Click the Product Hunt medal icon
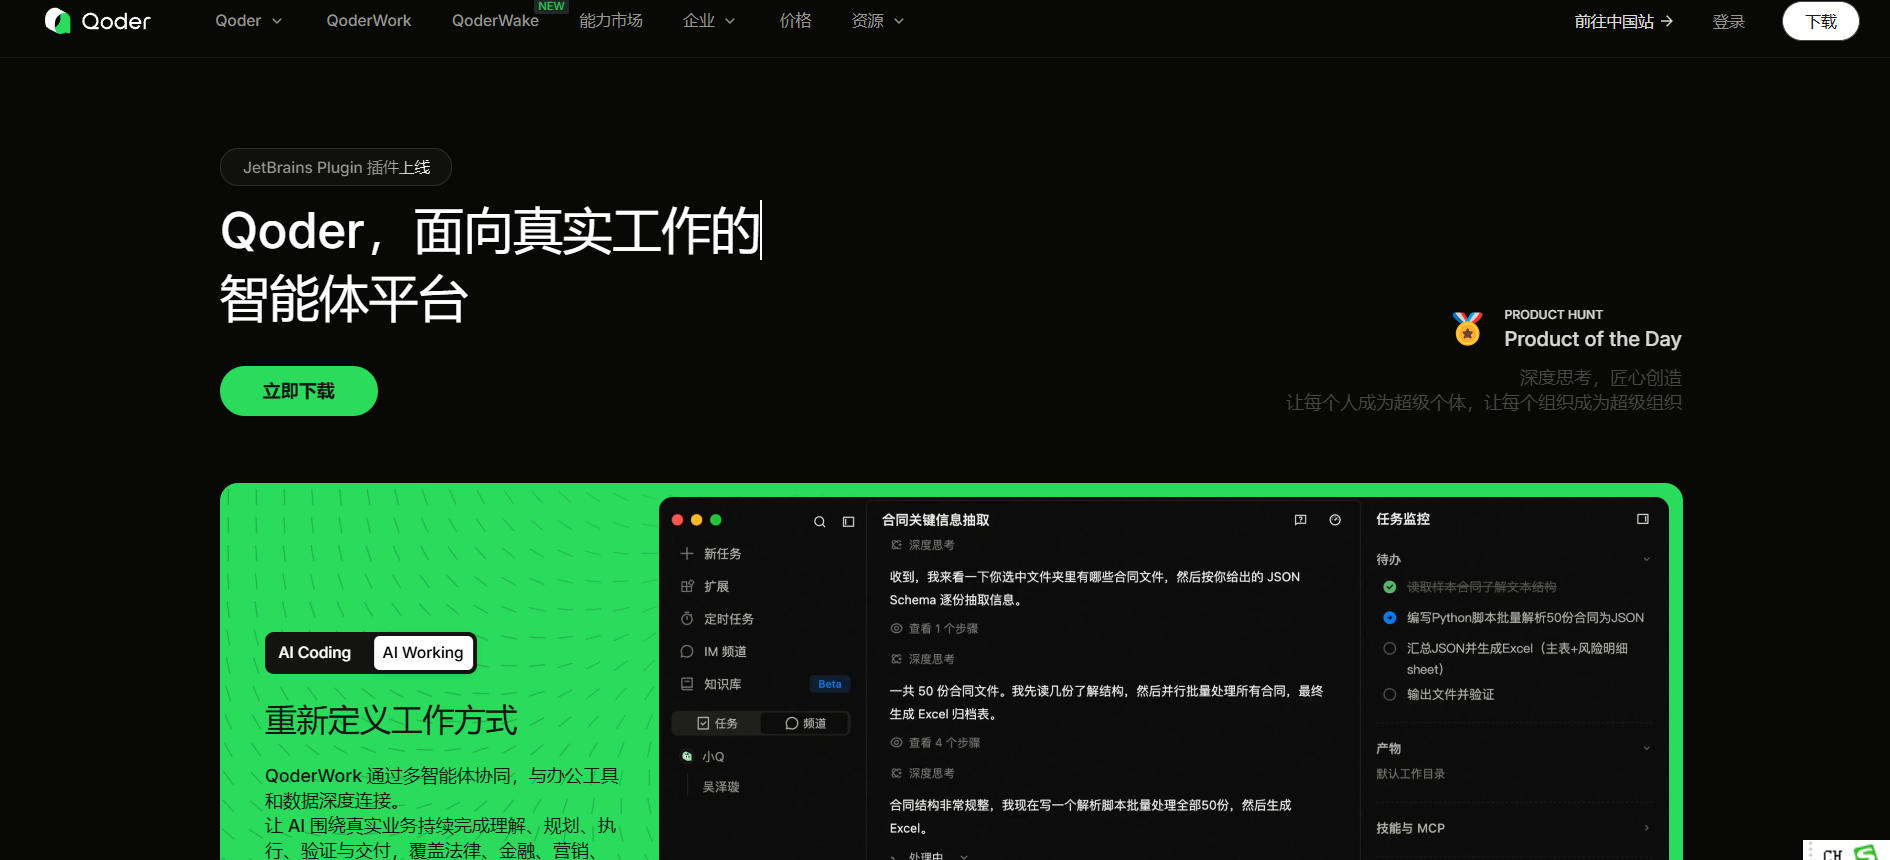 pyautogui.click(x=1468, y=328)
